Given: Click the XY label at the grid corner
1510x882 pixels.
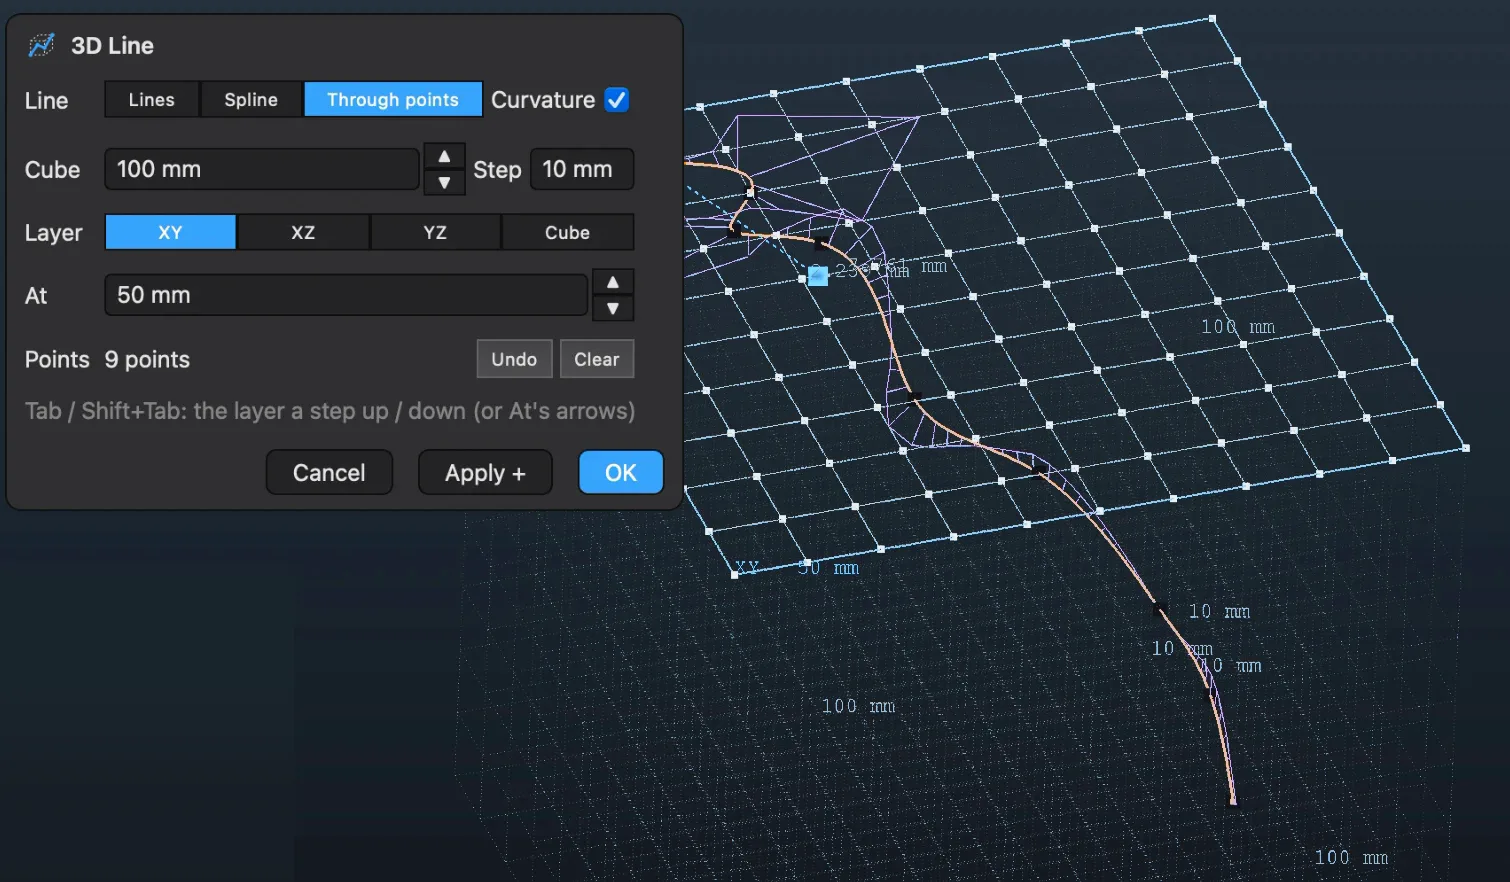Looking at the screenshot, I should click(747, 568).
